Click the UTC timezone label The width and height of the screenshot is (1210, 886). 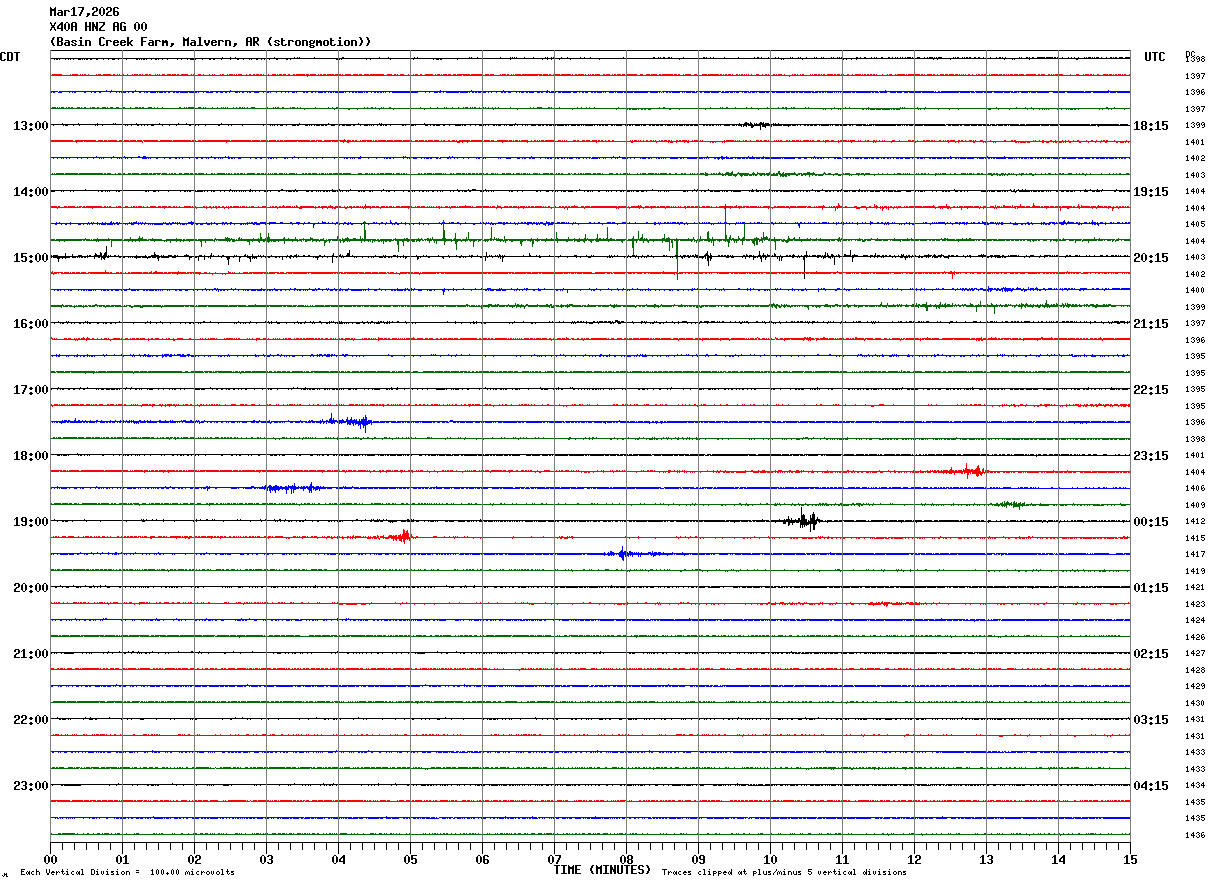tap(1155, 57)
